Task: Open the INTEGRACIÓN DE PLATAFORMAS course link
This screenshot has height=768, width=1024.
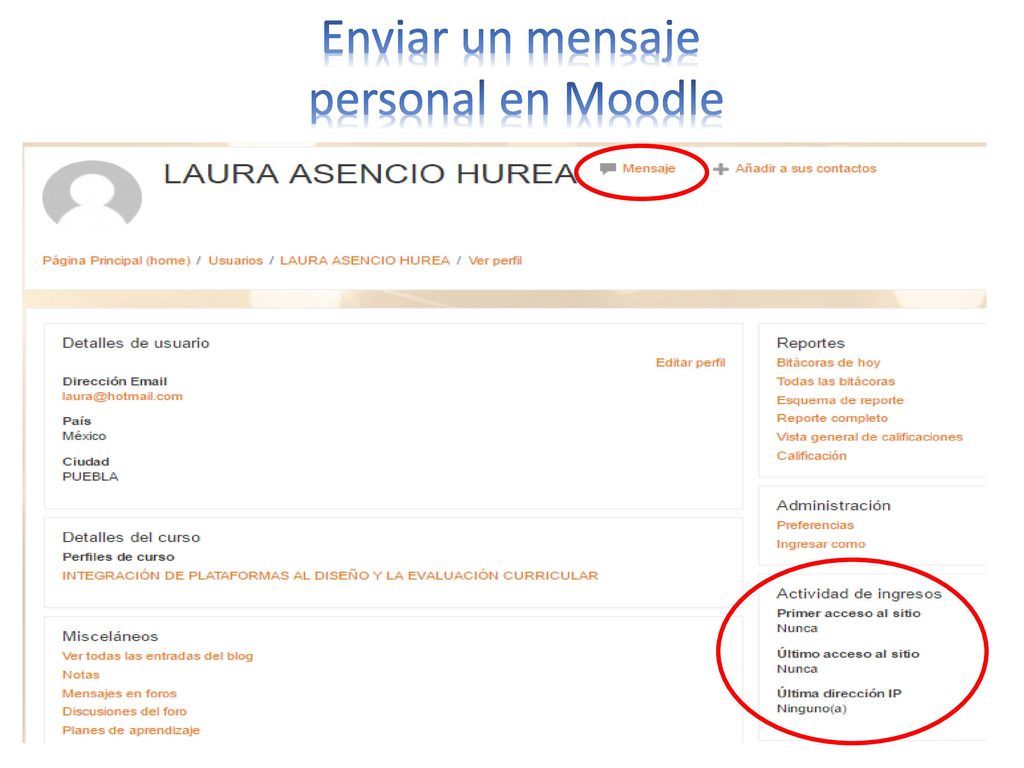Action: tap(330, 575)
